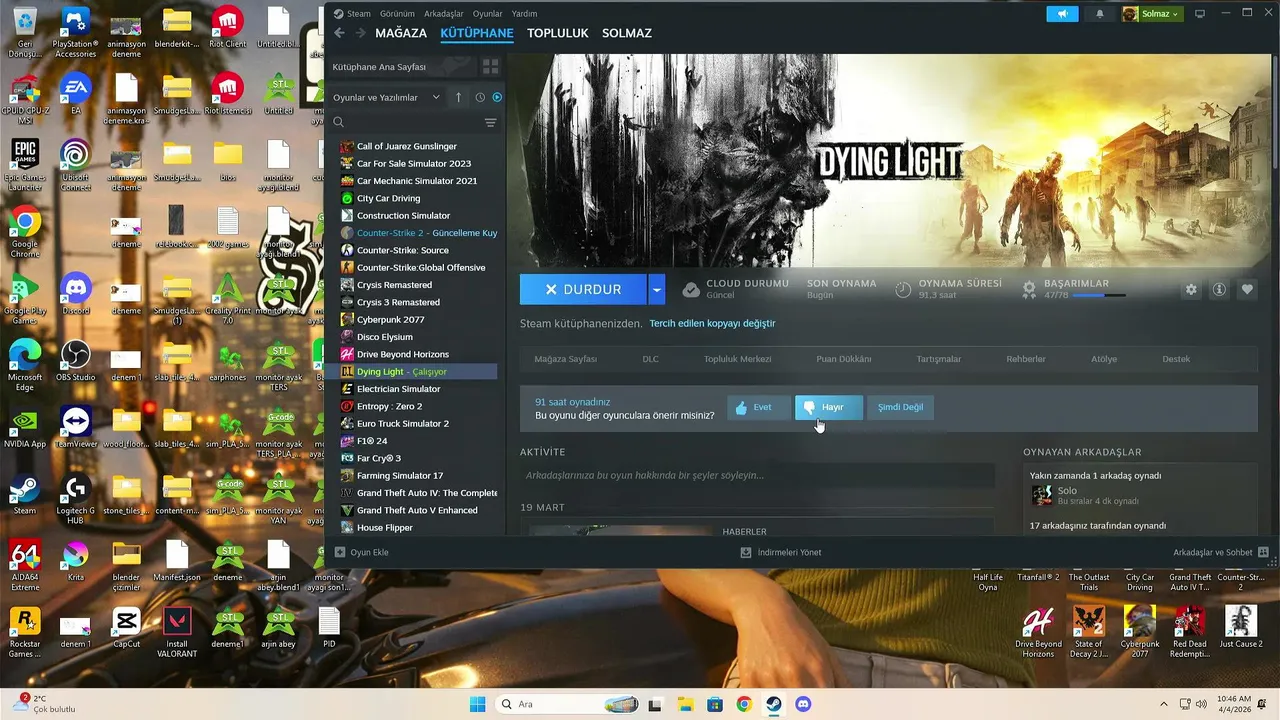Click the library search field
Image resolution: width=1280 pixels, height=720 pixels.
(405, 122)
